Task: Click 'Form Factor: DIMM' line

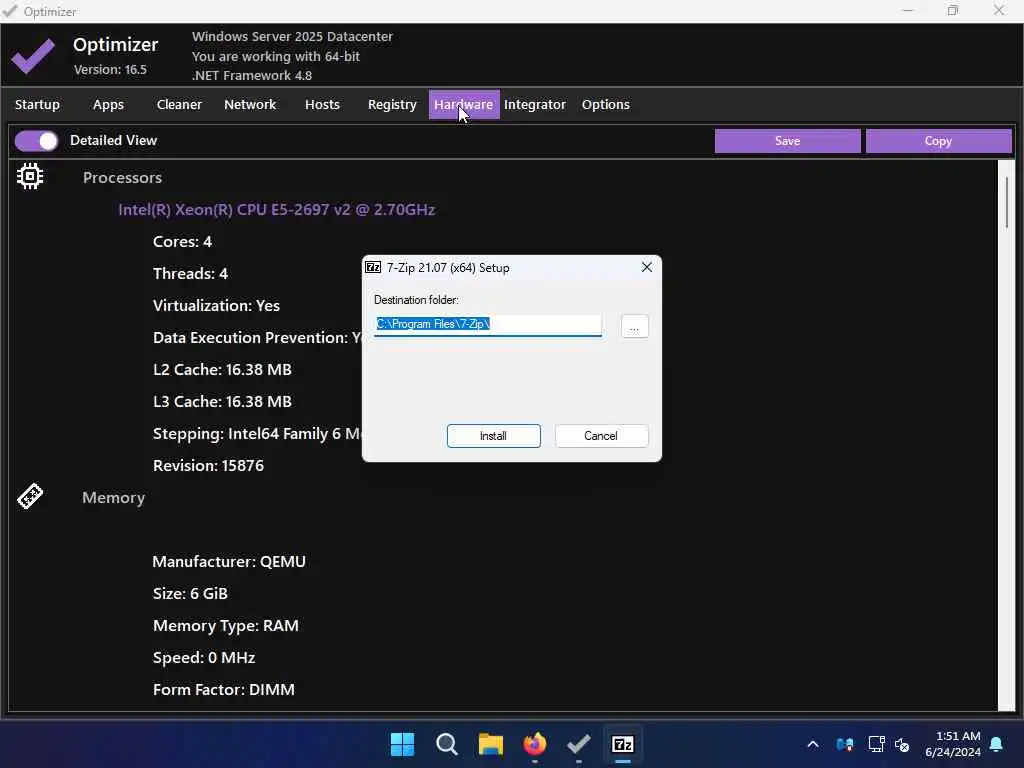Action: coord(224,690)
